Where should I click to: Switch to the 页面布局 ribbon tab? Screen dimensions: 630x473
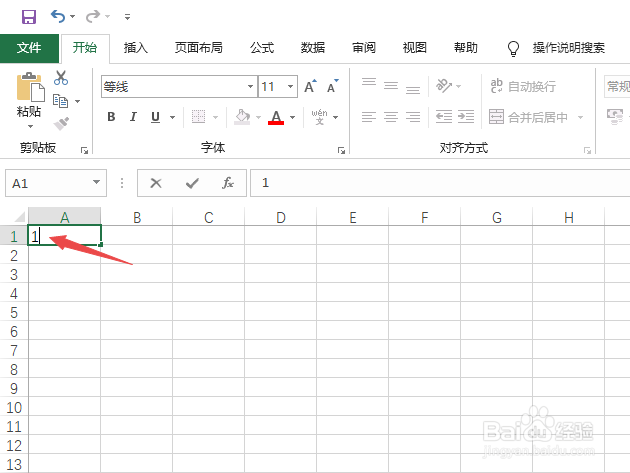(198, 48)
